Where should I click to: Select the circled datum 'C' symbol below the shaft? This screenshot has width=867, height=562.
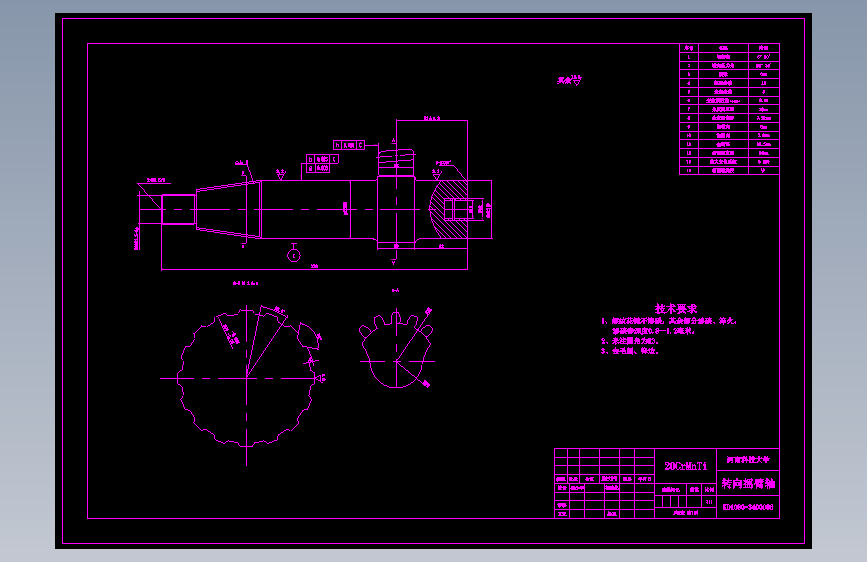pyautogui.click(x=294, y=256)
